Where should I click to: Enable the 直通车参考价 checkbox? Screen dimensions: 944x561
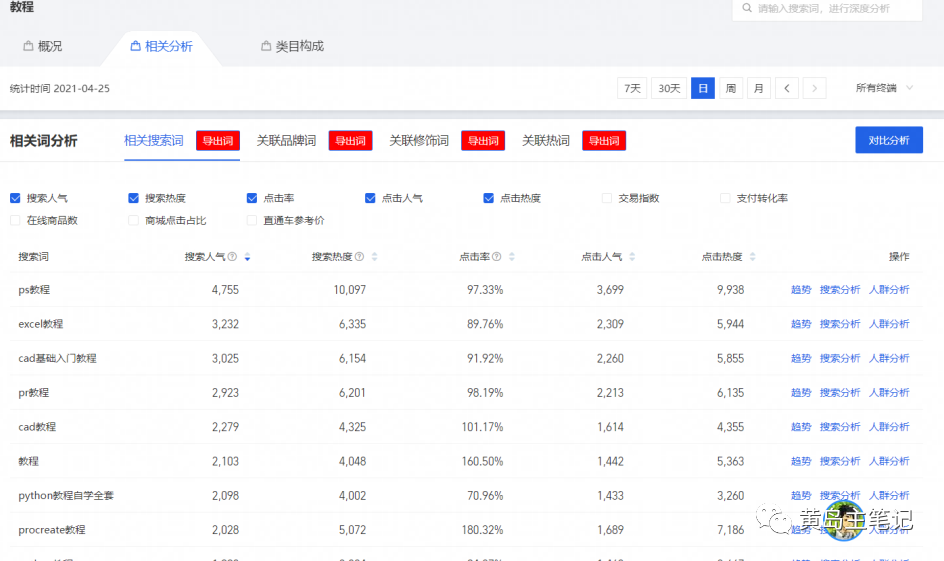click(252, 220)
